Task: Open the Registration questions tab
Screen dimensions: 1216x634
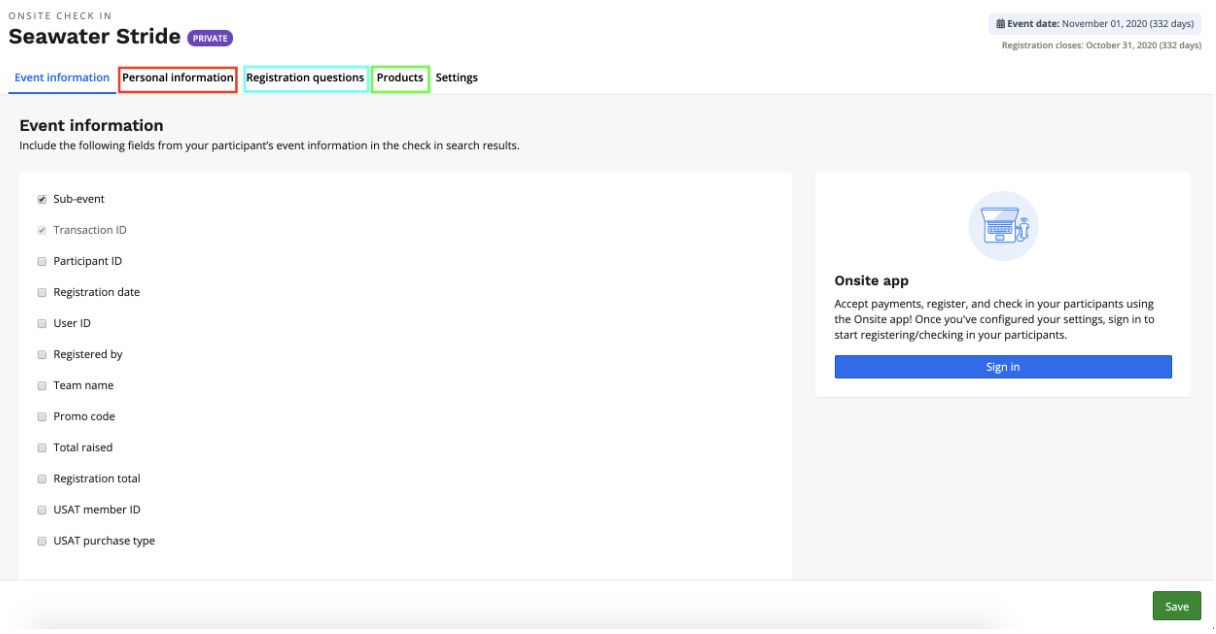Action: point(305,78)
